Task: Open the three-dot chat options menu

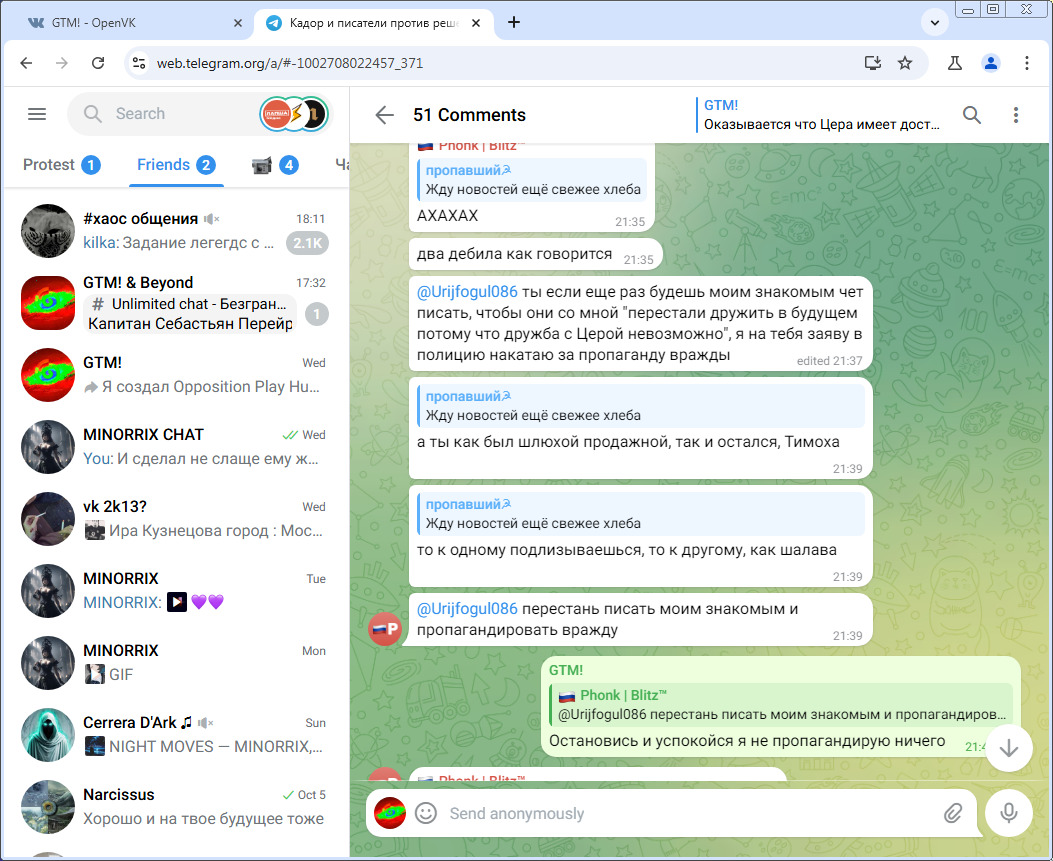Action: coord(1015,115)
